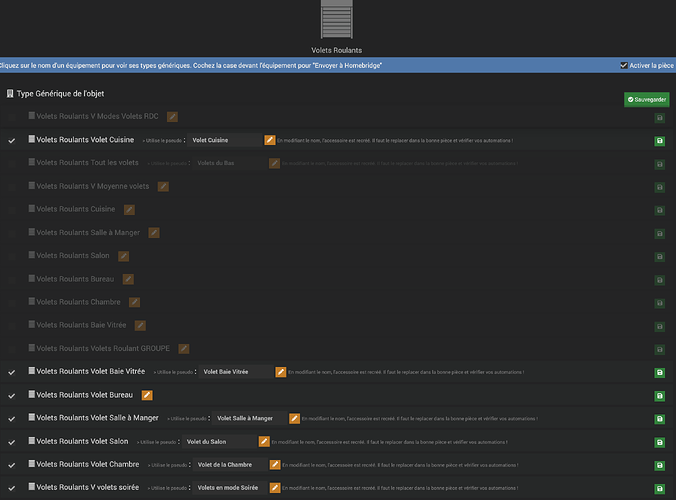Click orange edit pencil for Volet Baie Vitrée
This screenshot has width=676, height=500.
(x=281, y=372)
